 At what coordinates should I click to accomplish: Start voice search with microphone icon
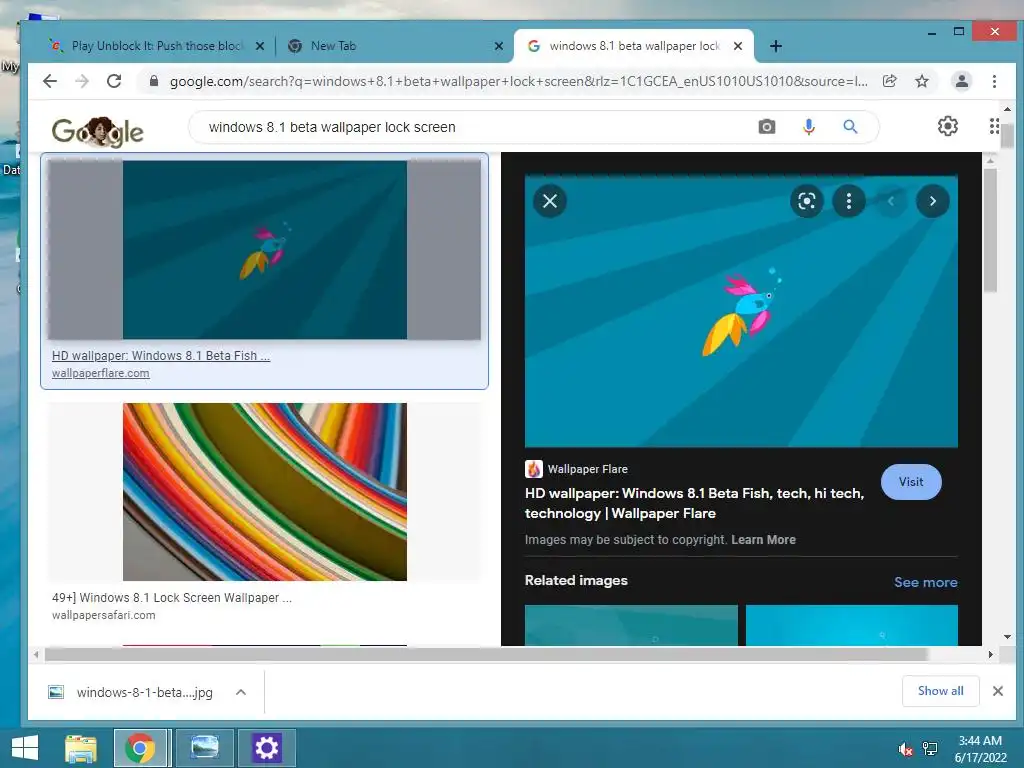(808, 127)
